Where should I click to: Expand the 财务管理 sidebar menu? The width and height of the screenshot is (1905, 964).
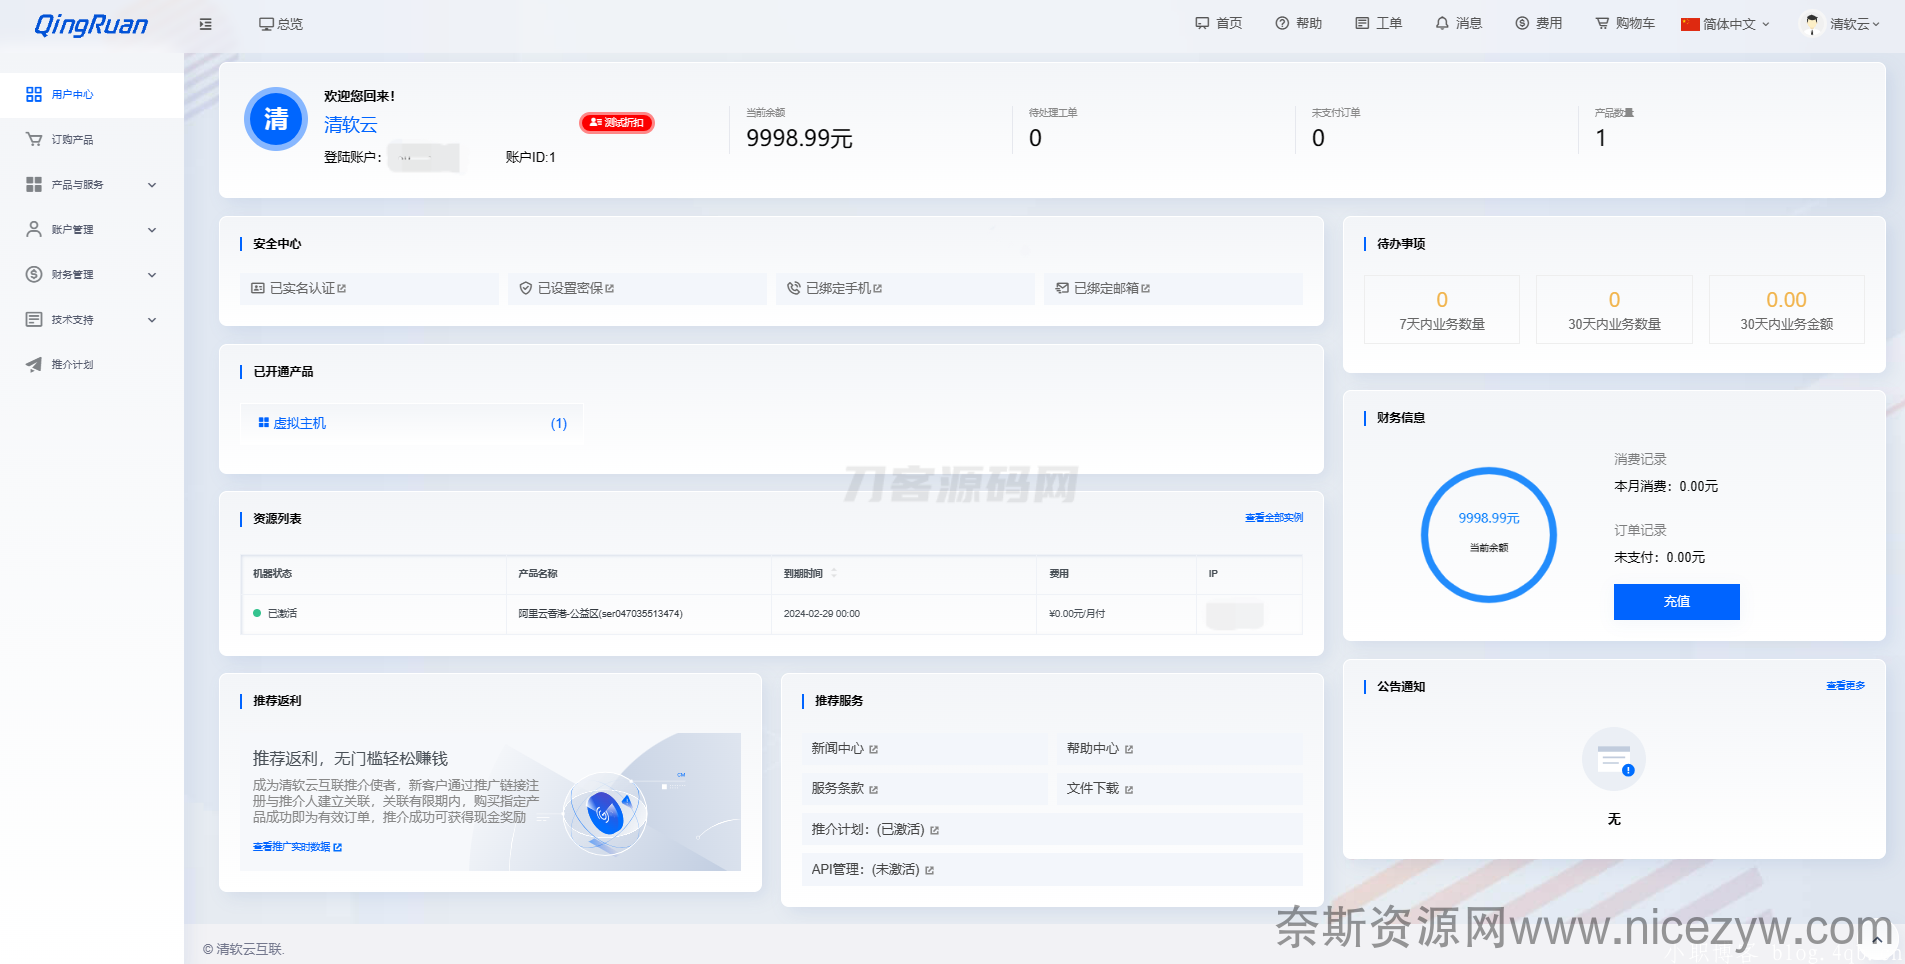91,275
